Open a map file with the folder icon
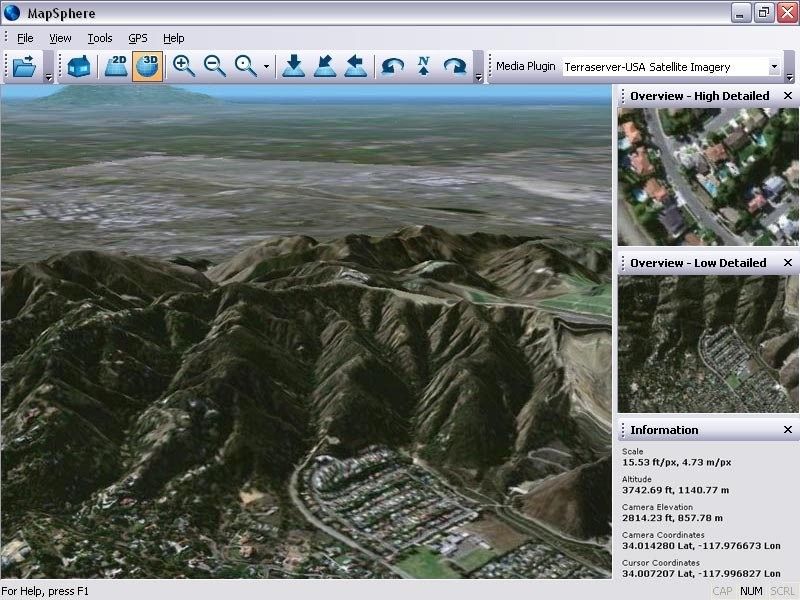The width and height of the screenshot is (800, 600). coord(25,66)
